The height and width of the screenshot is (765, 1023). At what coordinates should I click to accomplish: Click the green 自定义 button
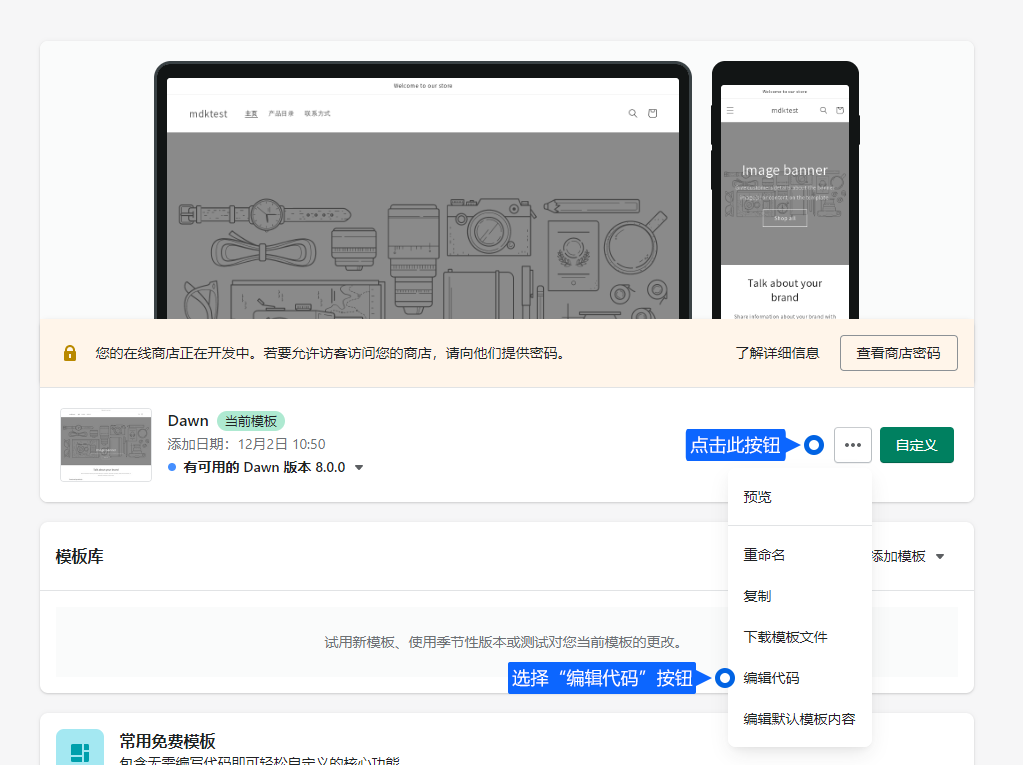click(x=916, y=445)
